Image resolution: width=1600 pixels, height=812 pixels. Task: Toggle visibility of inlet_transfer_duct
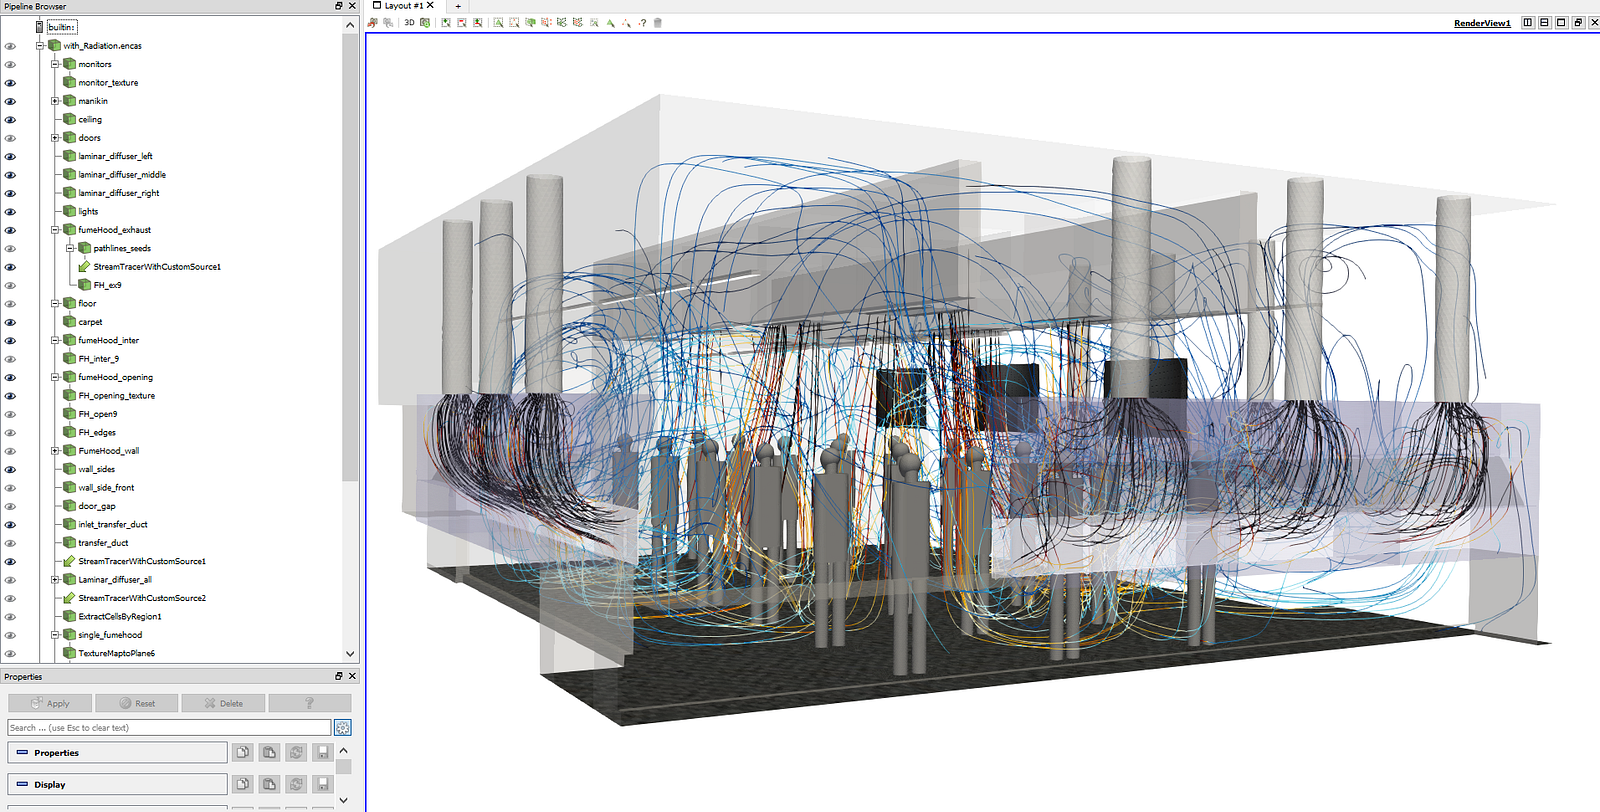[10, 525]
